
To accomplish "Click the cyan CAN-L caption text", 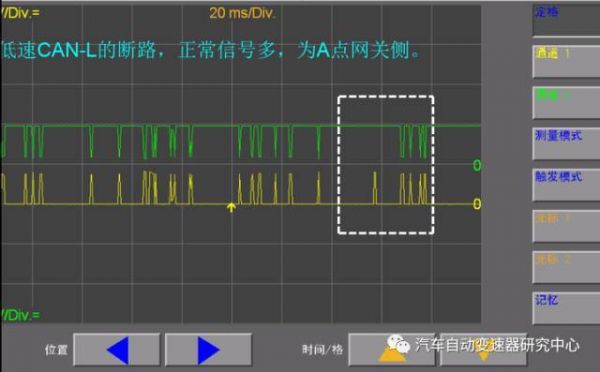I will 210,50.
